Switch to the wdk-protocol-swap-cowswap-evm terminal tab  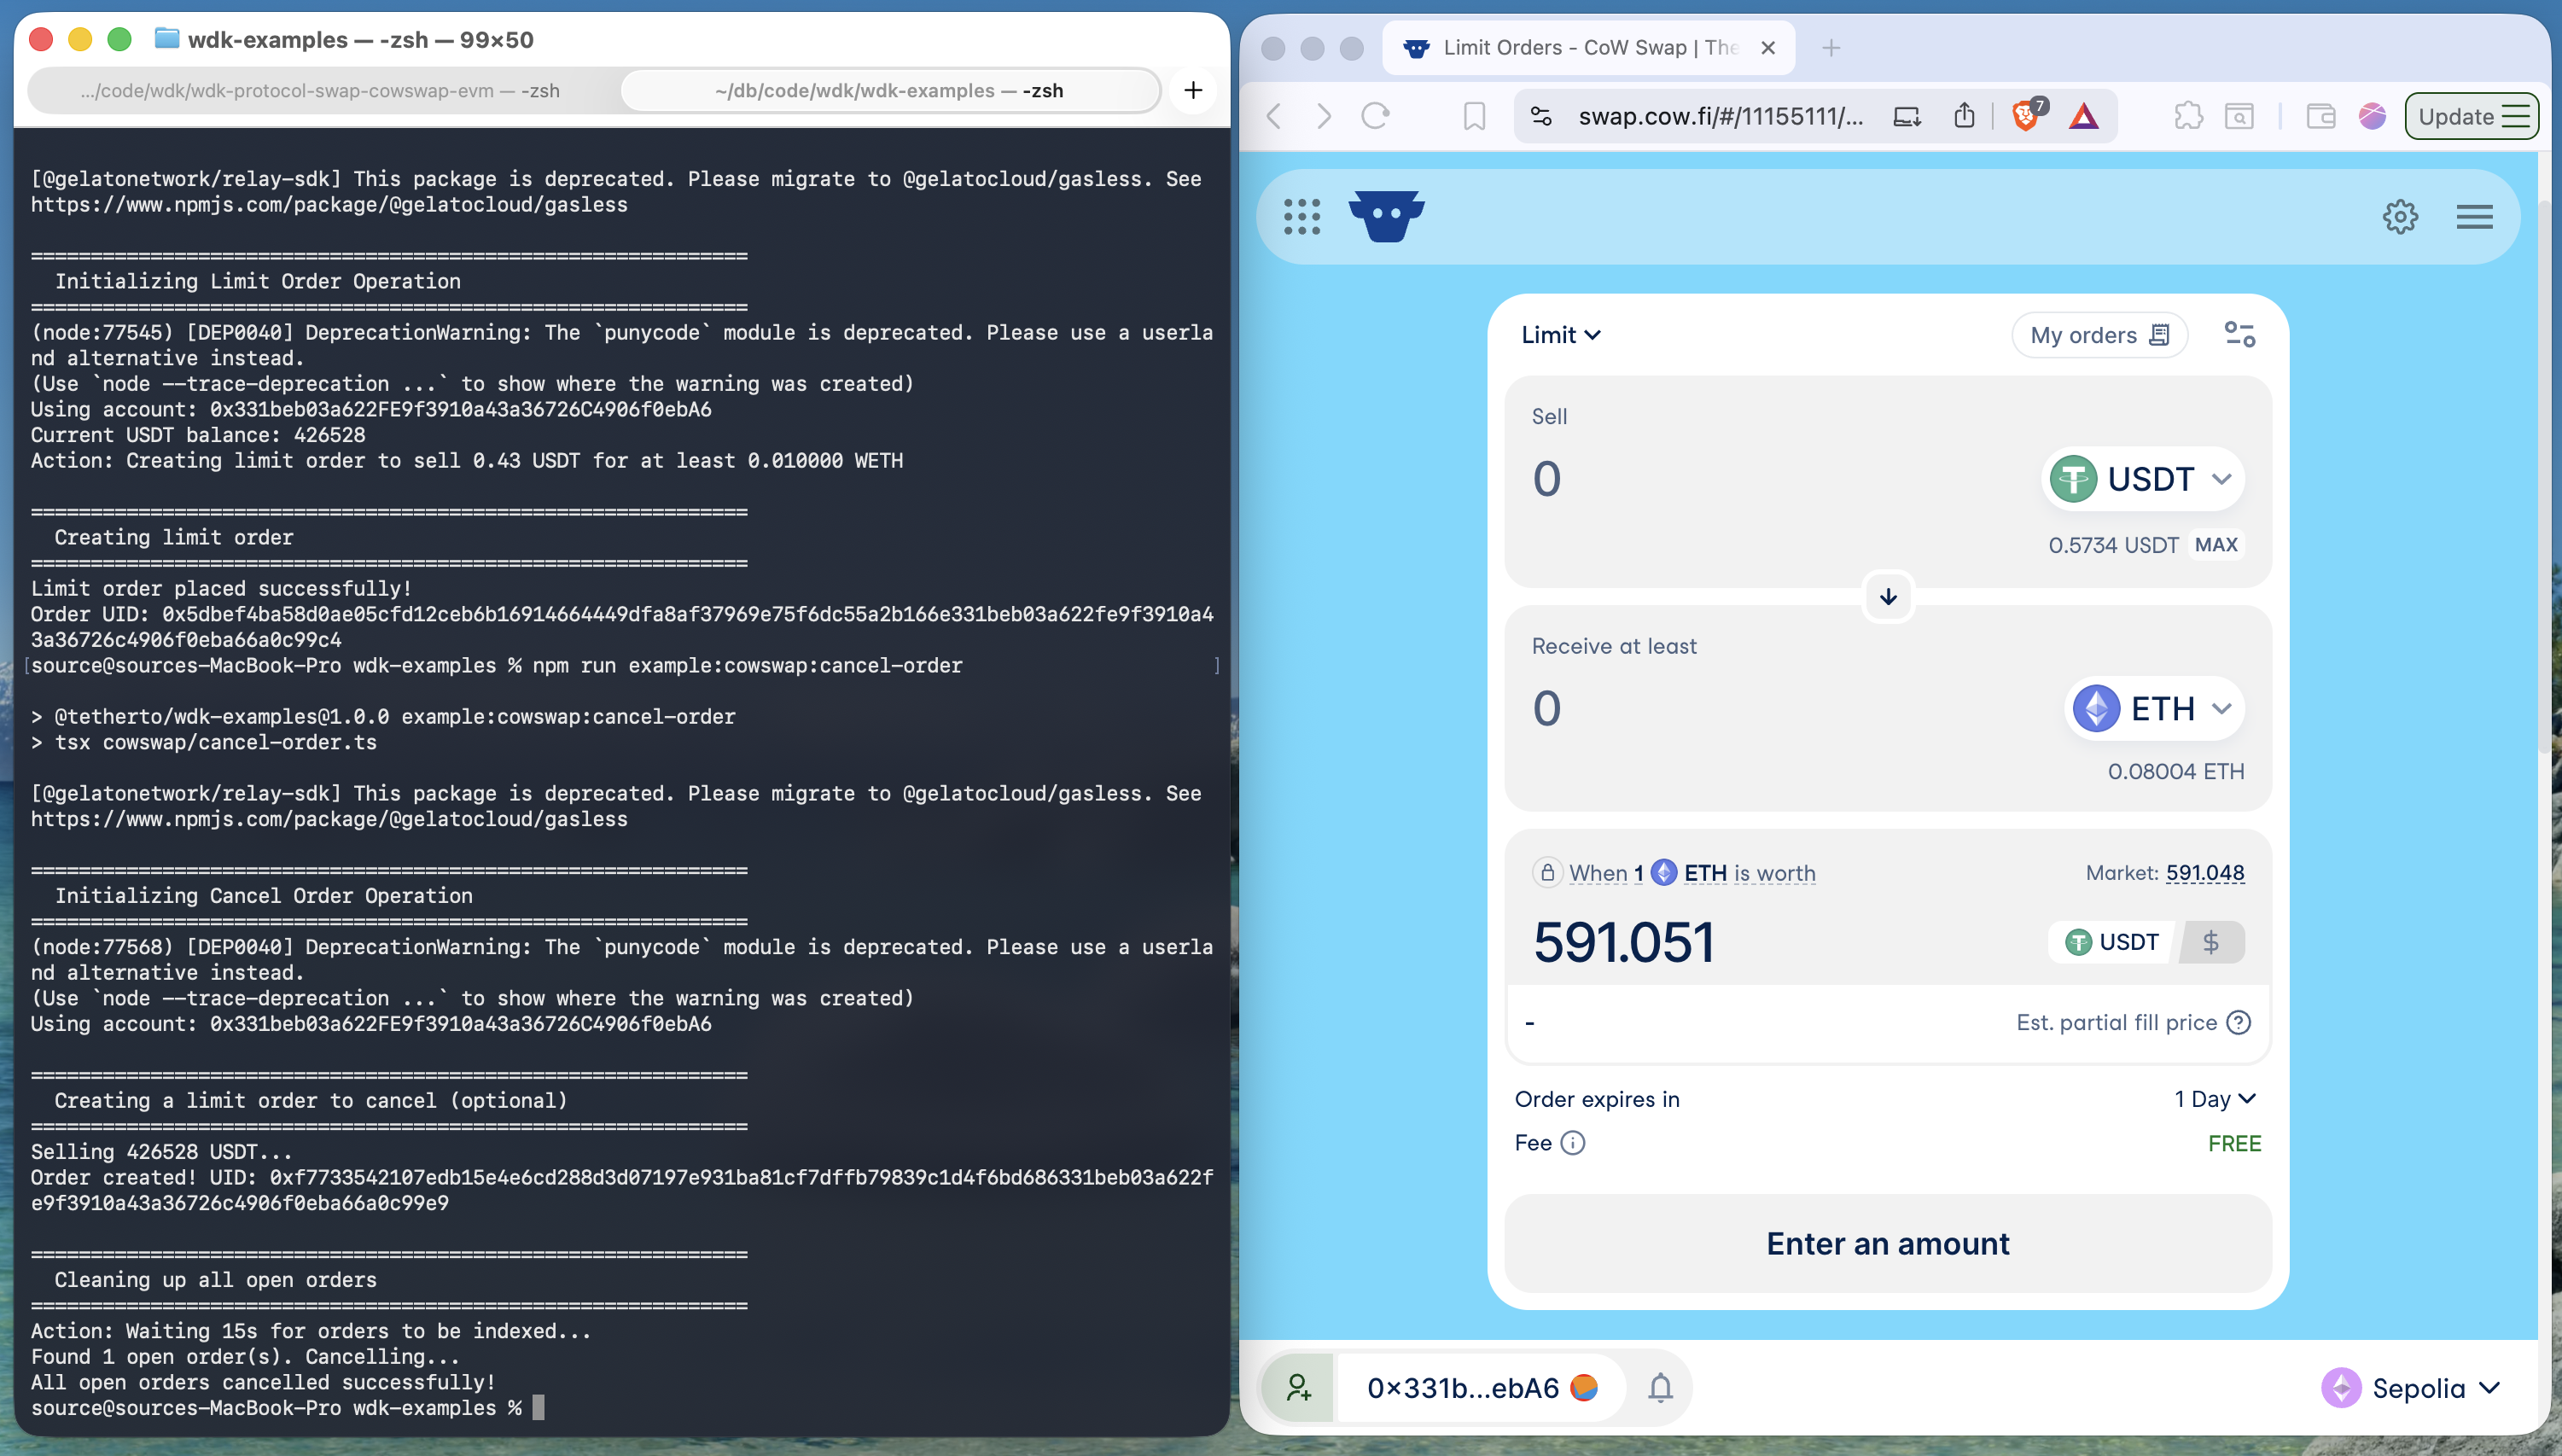320,91
